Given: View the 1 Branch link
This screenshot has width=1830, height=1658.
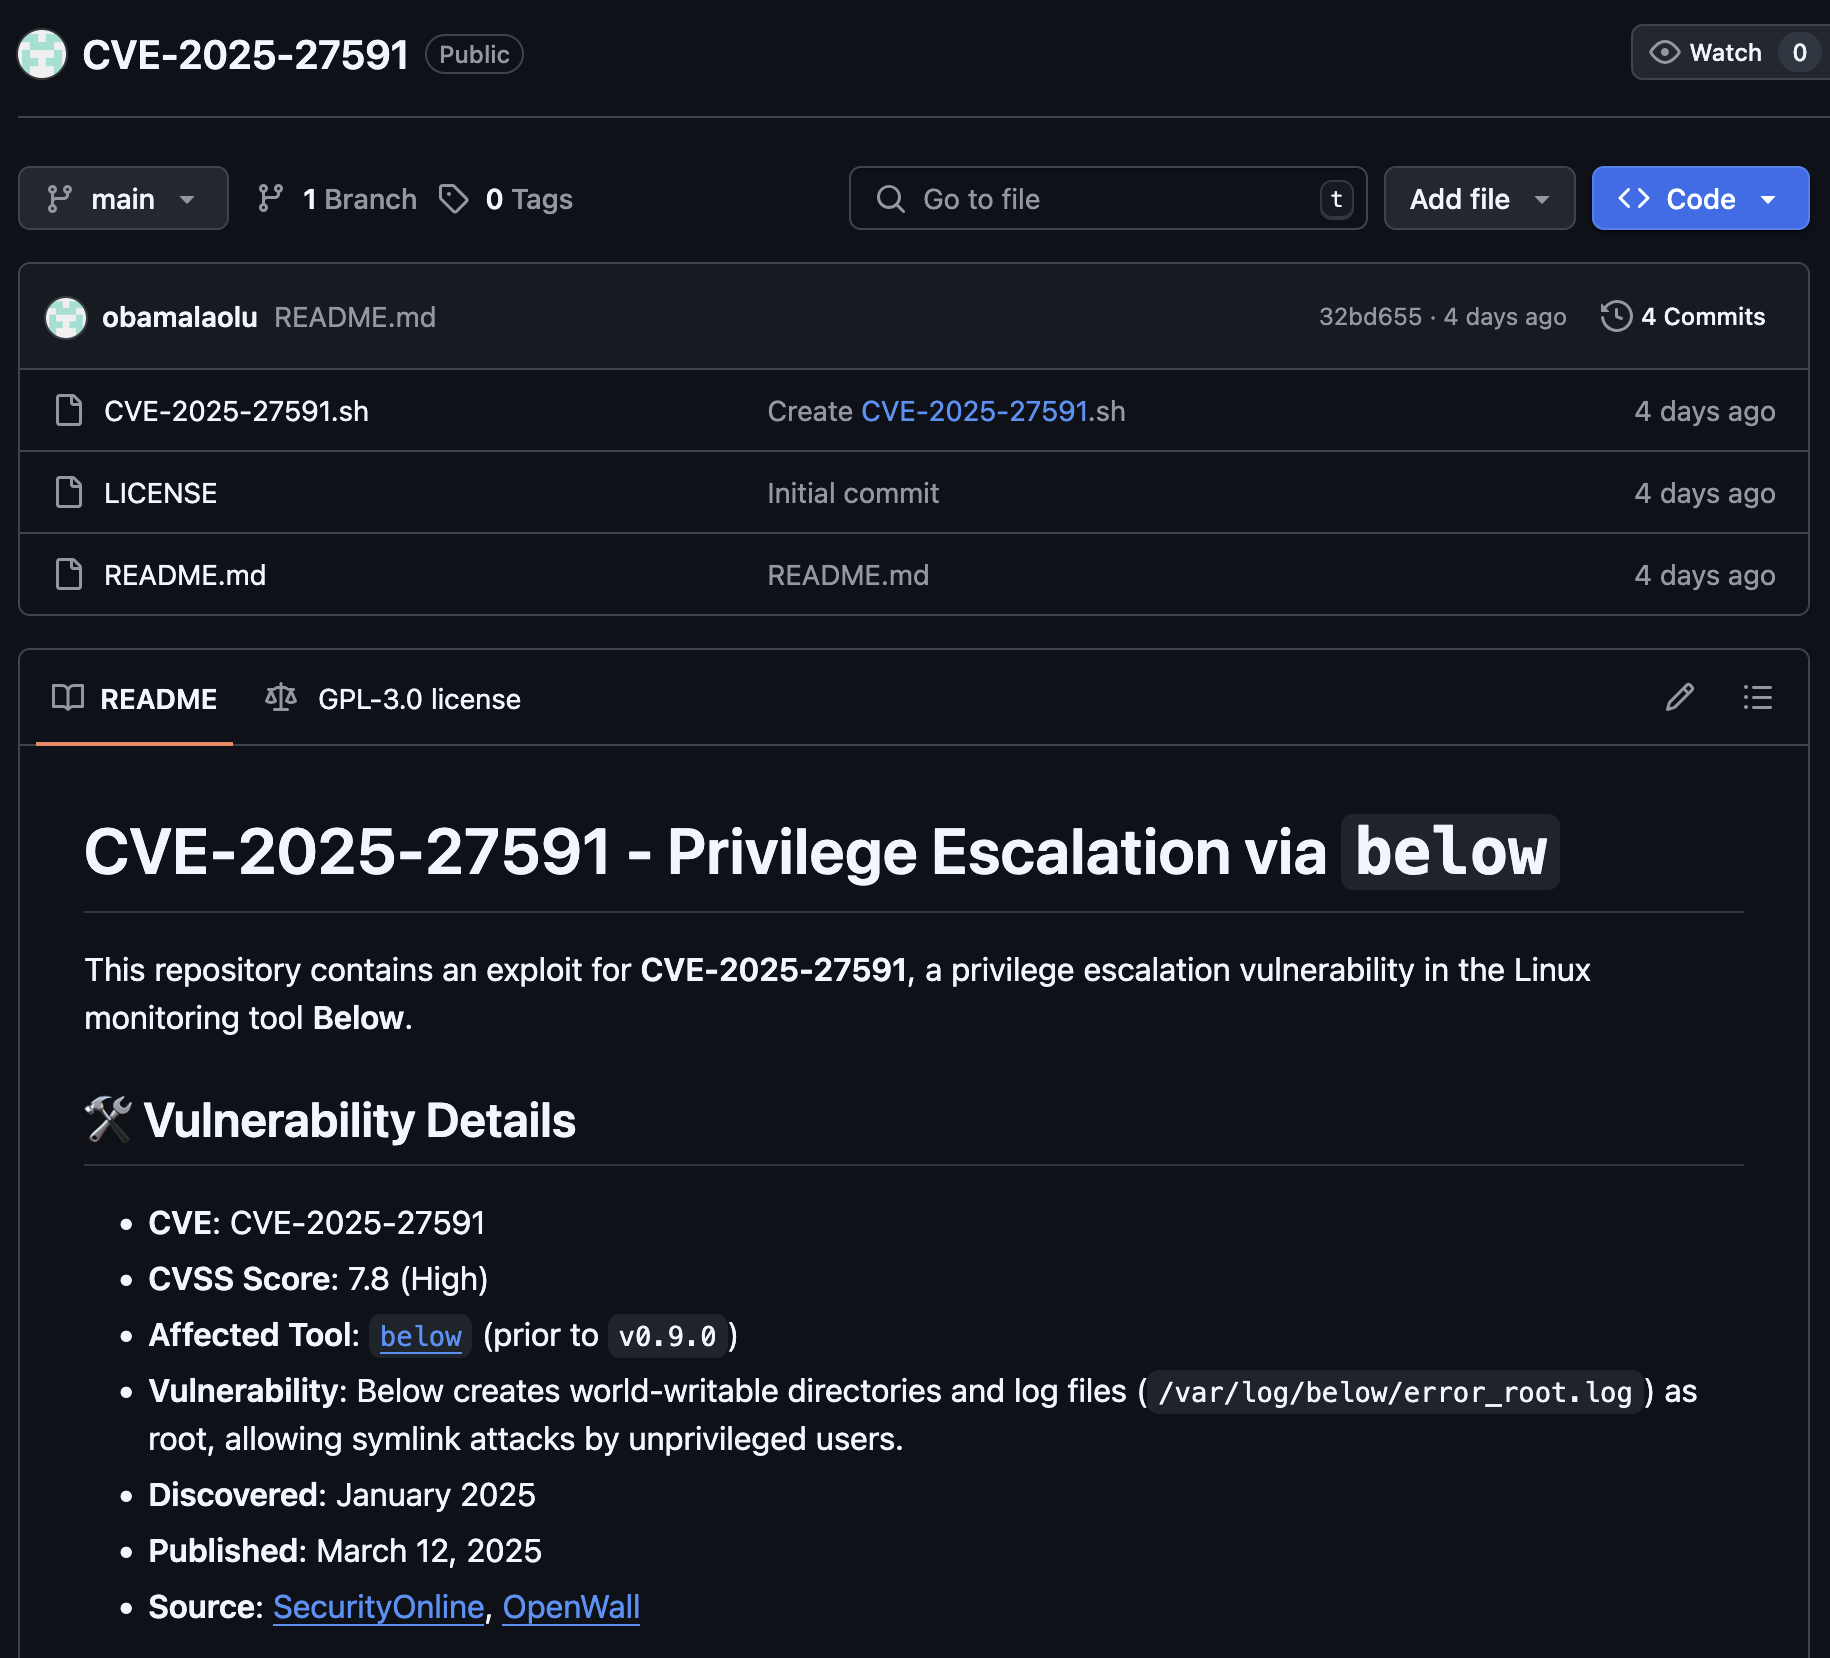Looking at the screenshot, I should tap(337, 199).
